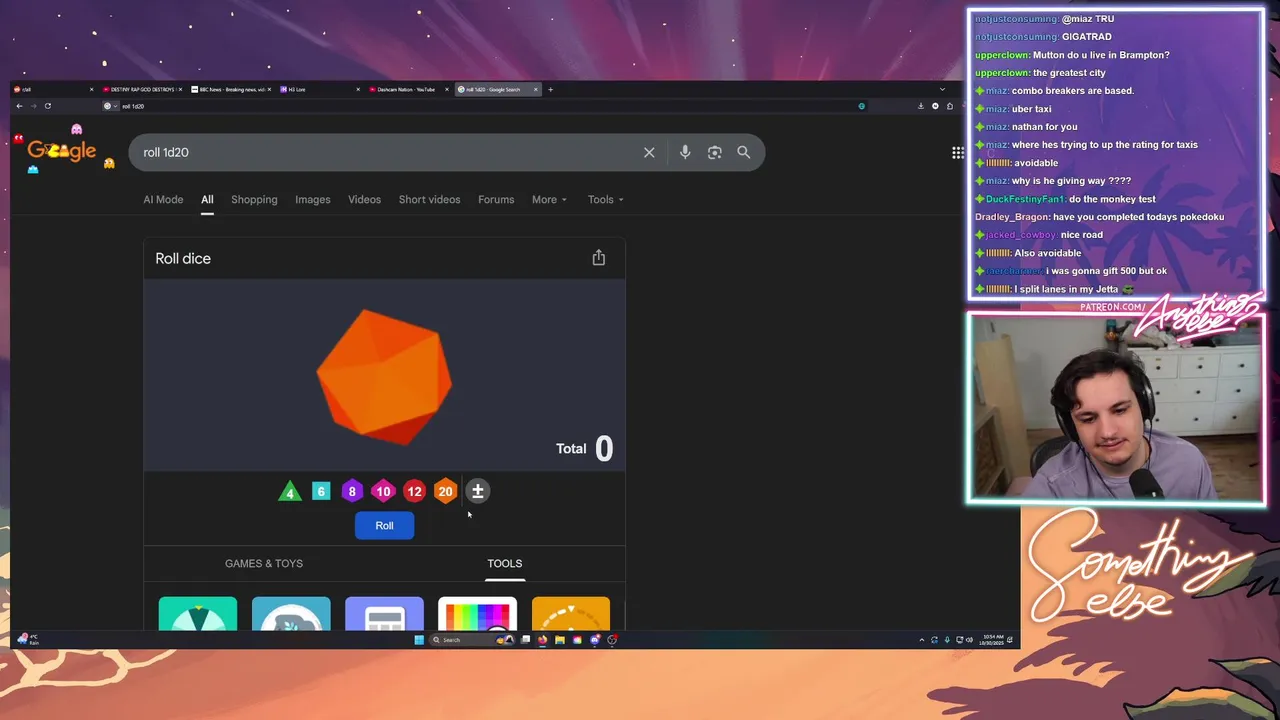Open the Images results tab
The width and height of the screenshot is (1280, 720).
click(x=312, y=199)
